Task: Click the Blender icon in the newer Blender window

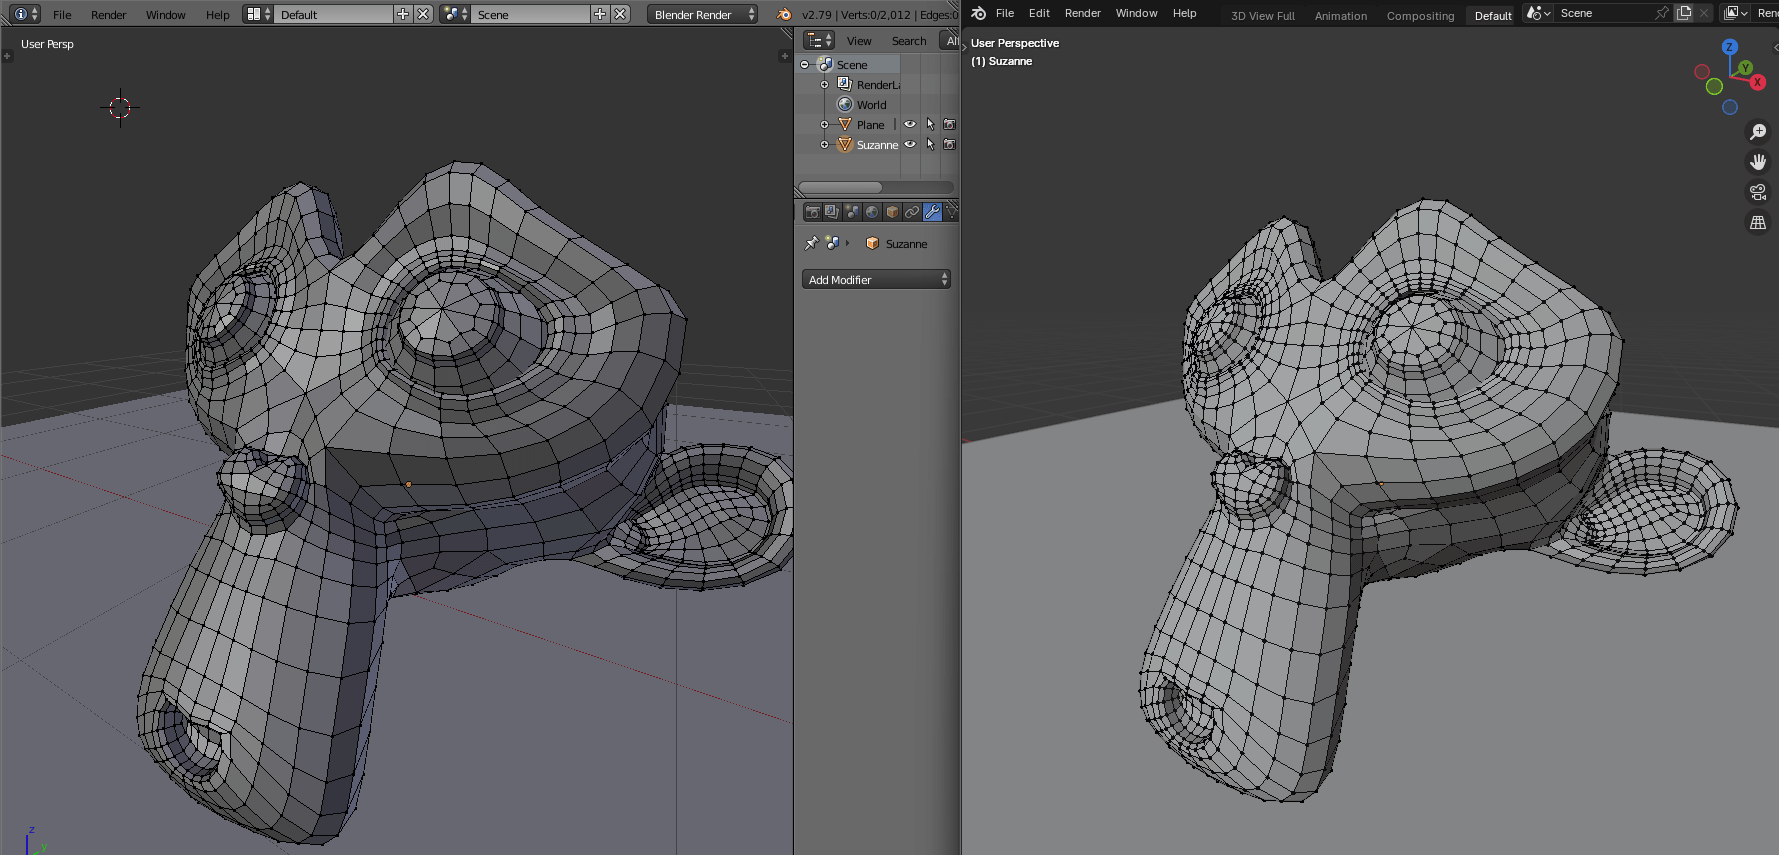Action: coord(978,13)
